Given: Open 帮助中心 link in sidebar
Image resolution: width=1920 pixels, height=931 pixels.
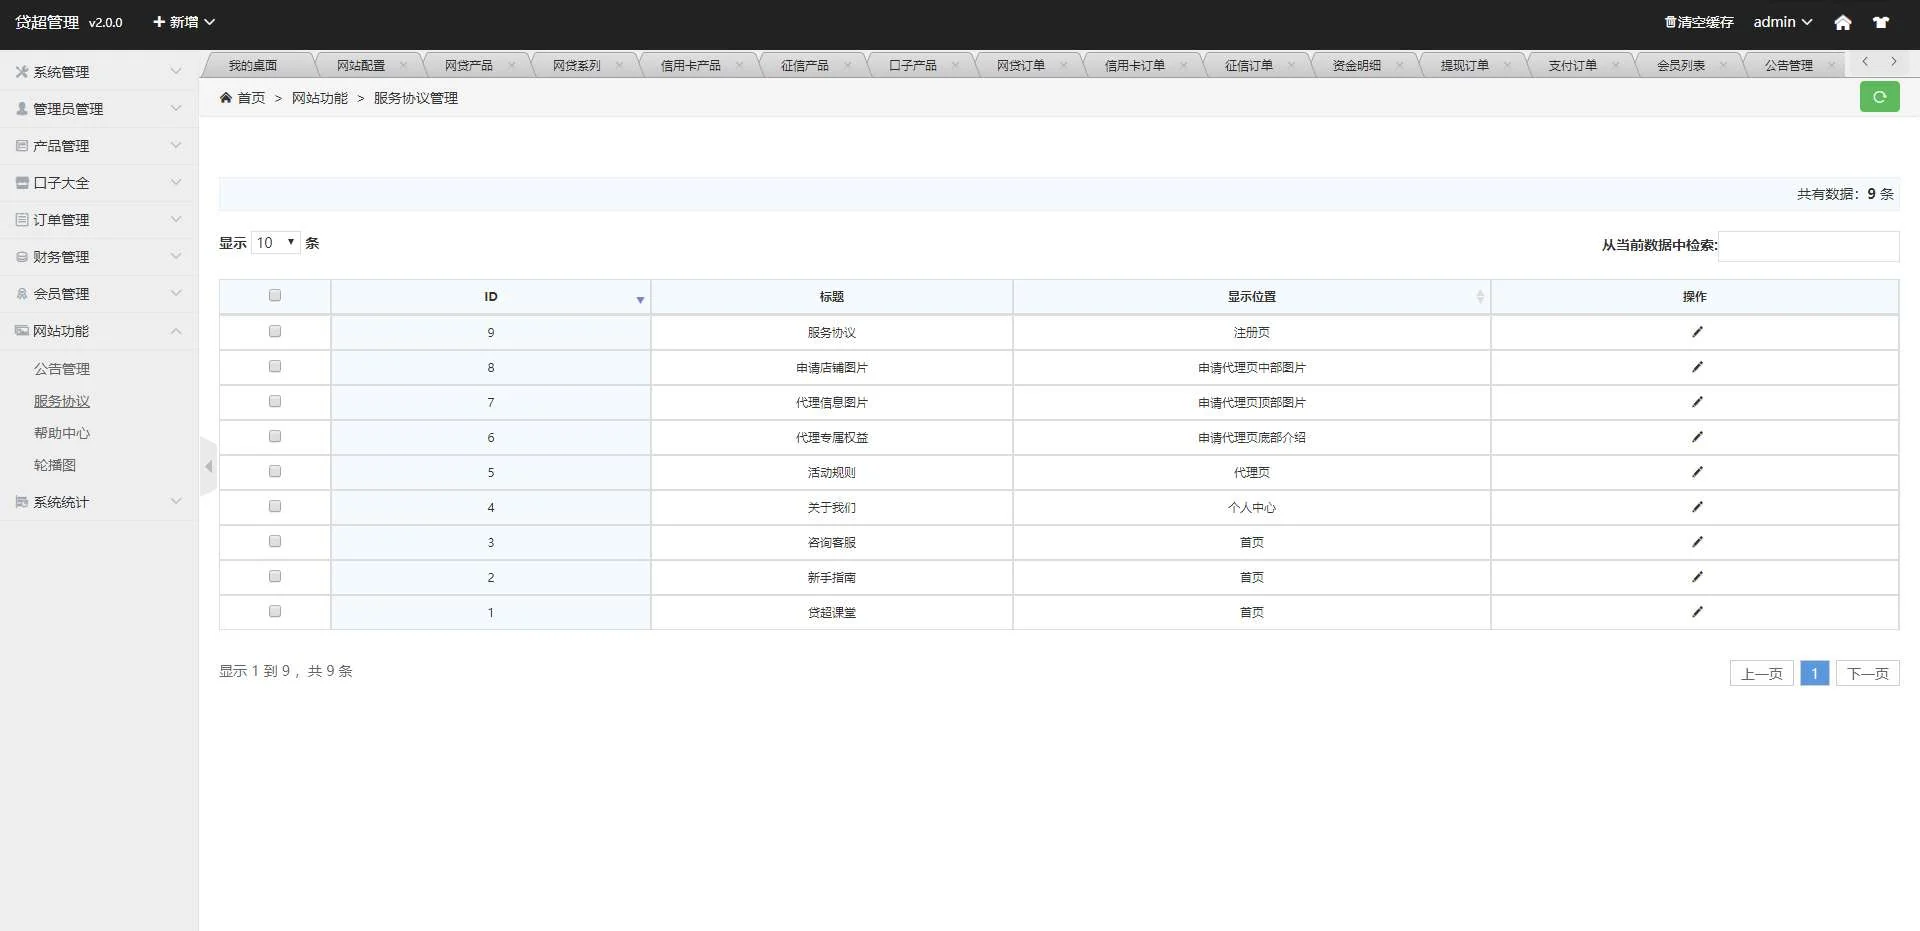Looking at the screenshot, I should tap(62, 433).
